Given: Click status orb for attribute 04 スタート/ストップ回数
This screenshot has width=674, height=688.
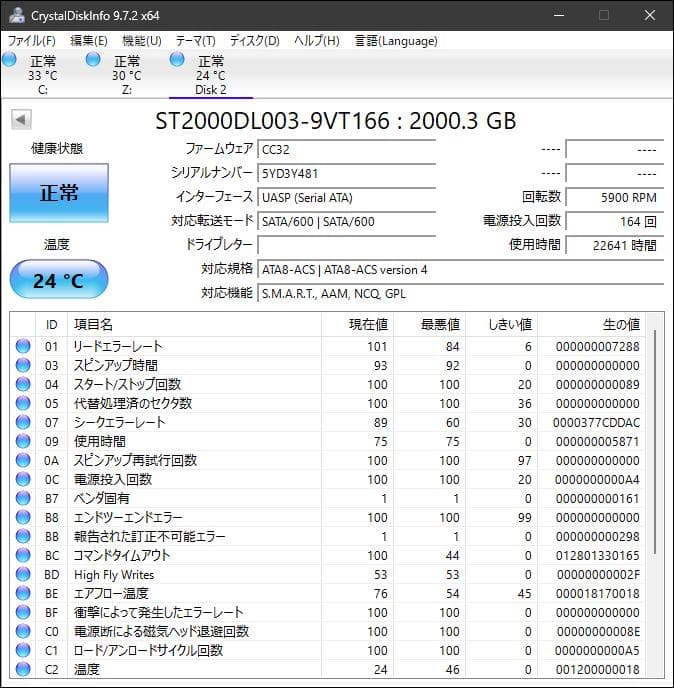Looking at the screenshot, I should (x=23, y=384).
